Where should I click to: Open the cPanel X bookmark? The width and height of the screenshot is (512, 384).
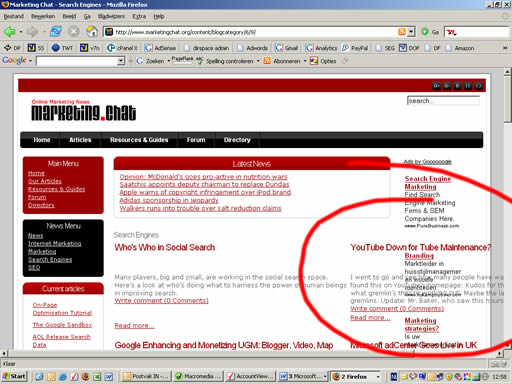[x=122, y=48]
